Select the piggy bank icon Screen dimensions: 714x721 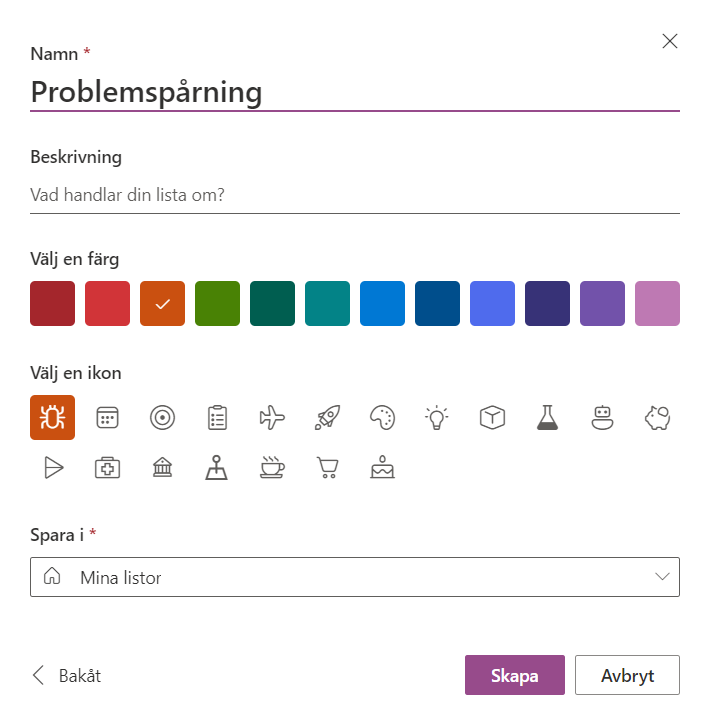[x=657, y=418]
